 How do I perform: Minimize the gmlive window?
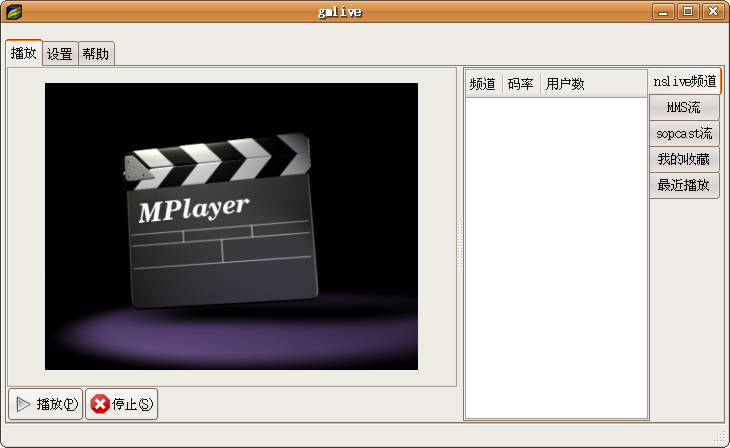663,11
